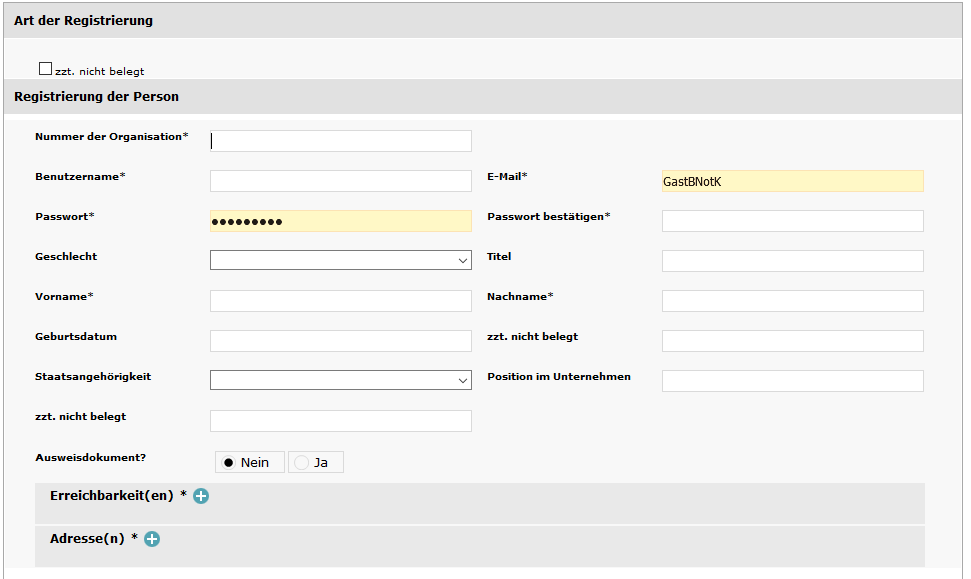The height and width of the screenshot is (579, 971).
Task: Click the Vorname input field
Action: [x=341, y=301]
